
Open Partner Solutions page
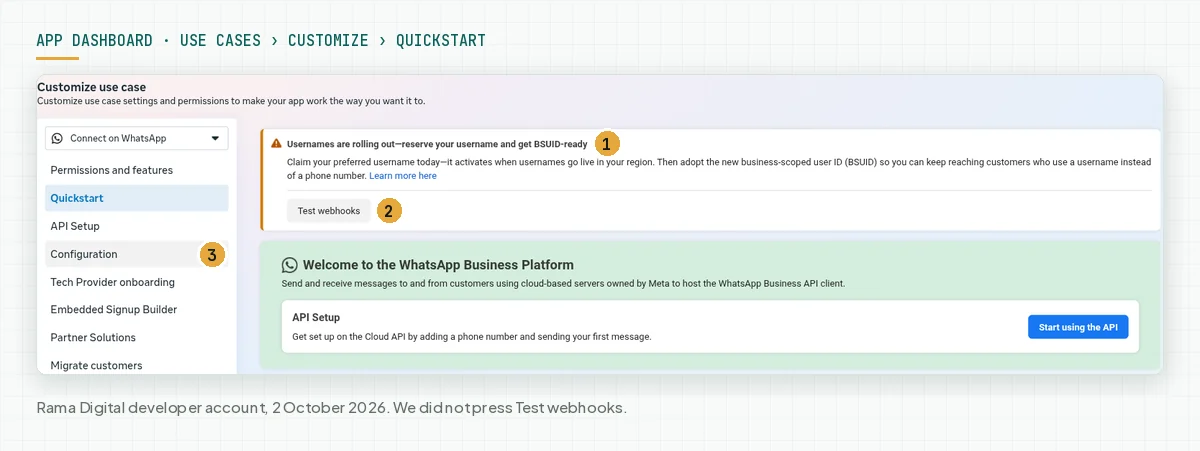137,338
